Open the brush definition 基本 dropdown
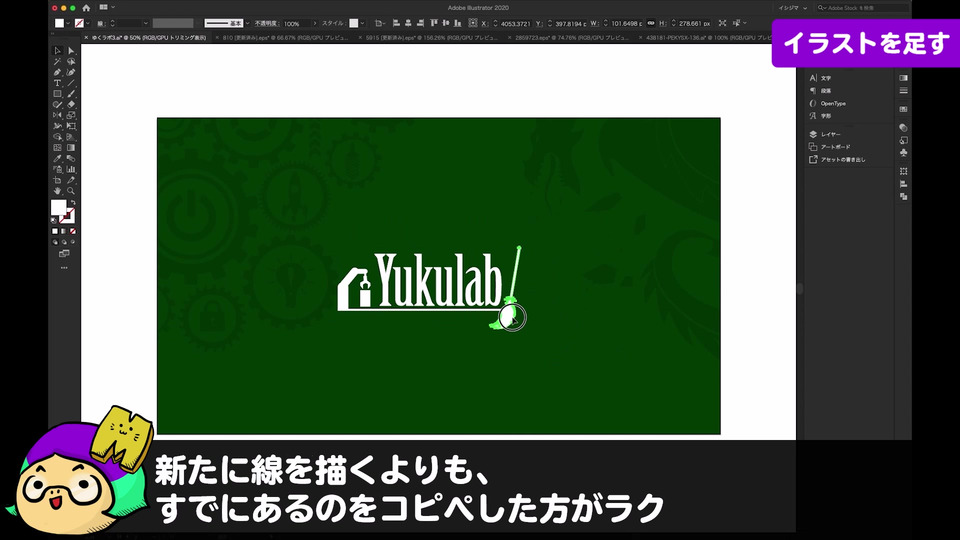Image resolution: width=960 pixels, height=540 pixels. [x=247, y=23]
